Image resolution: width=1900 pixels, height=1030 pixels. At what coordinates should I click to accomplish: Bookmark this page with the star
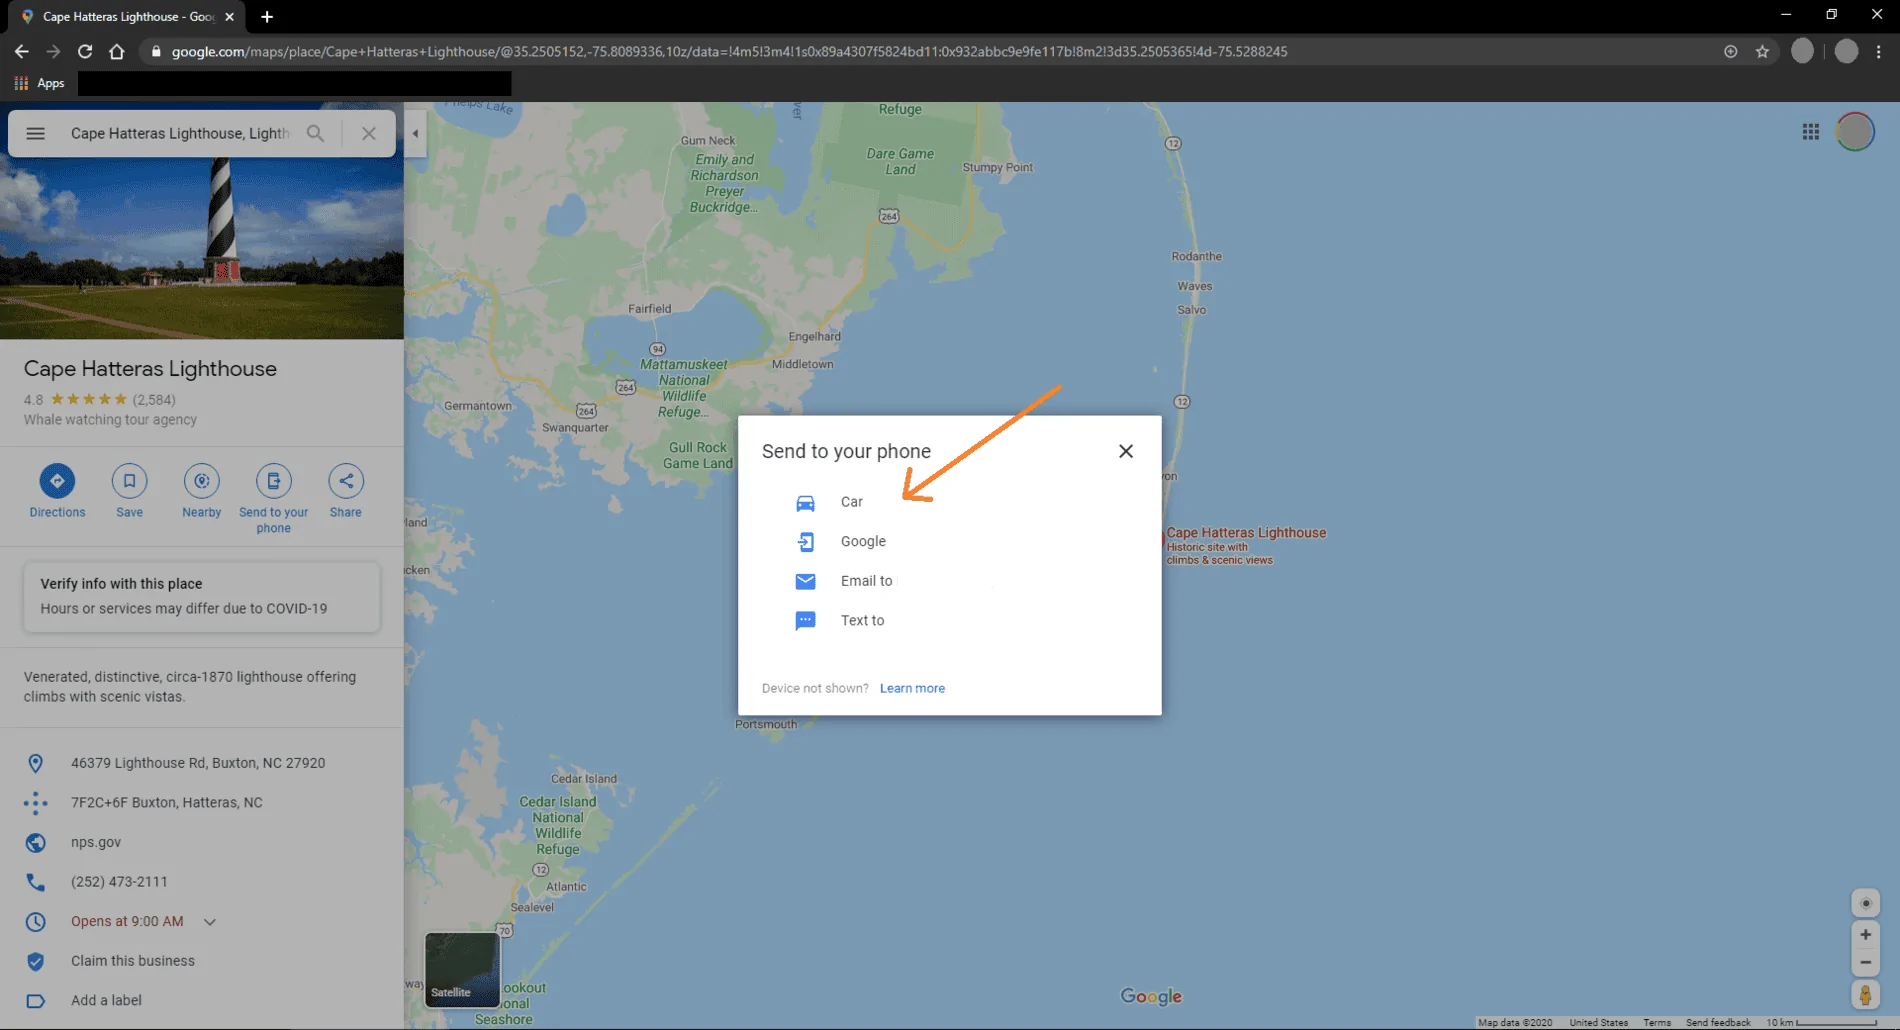pyautogui.click(x=1762, y=52)
